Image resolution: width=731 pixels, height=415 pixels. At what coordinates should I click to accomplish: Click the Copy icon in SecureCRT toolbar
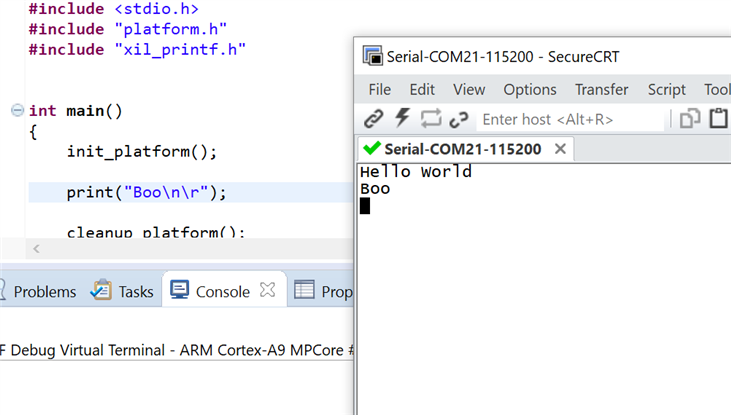pyautogui.click(x=690, y=118)
